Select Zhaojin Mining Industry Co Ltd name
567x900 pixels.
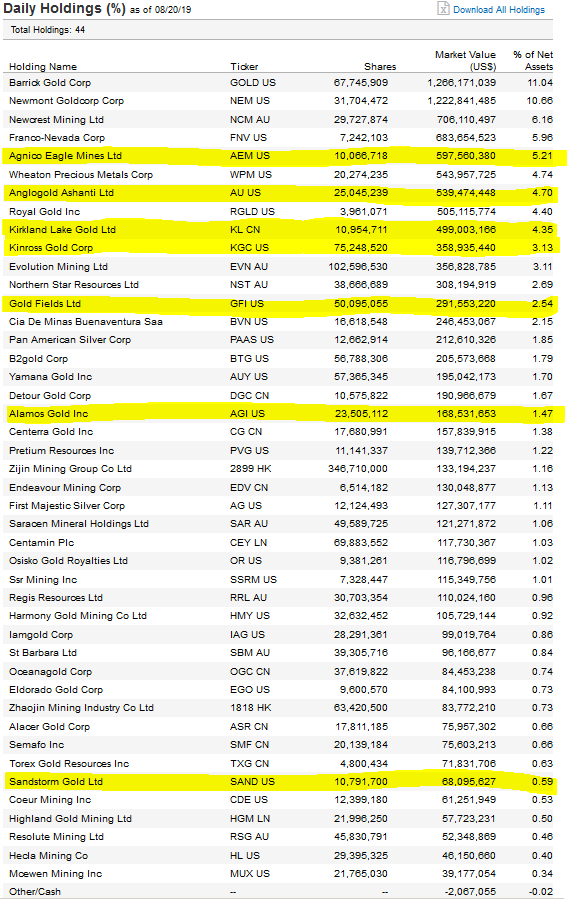81,708
